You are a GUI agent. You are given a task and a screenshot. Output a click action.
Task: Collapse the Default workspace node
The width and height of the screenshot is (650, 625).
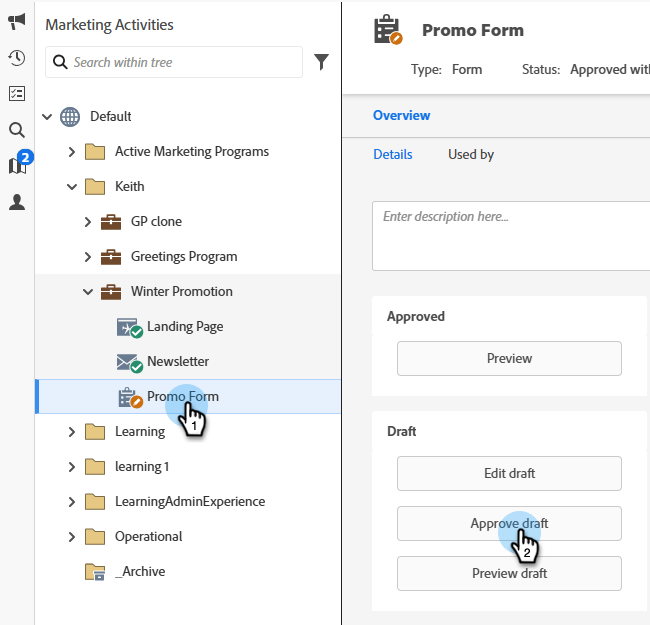click(47, 117)
